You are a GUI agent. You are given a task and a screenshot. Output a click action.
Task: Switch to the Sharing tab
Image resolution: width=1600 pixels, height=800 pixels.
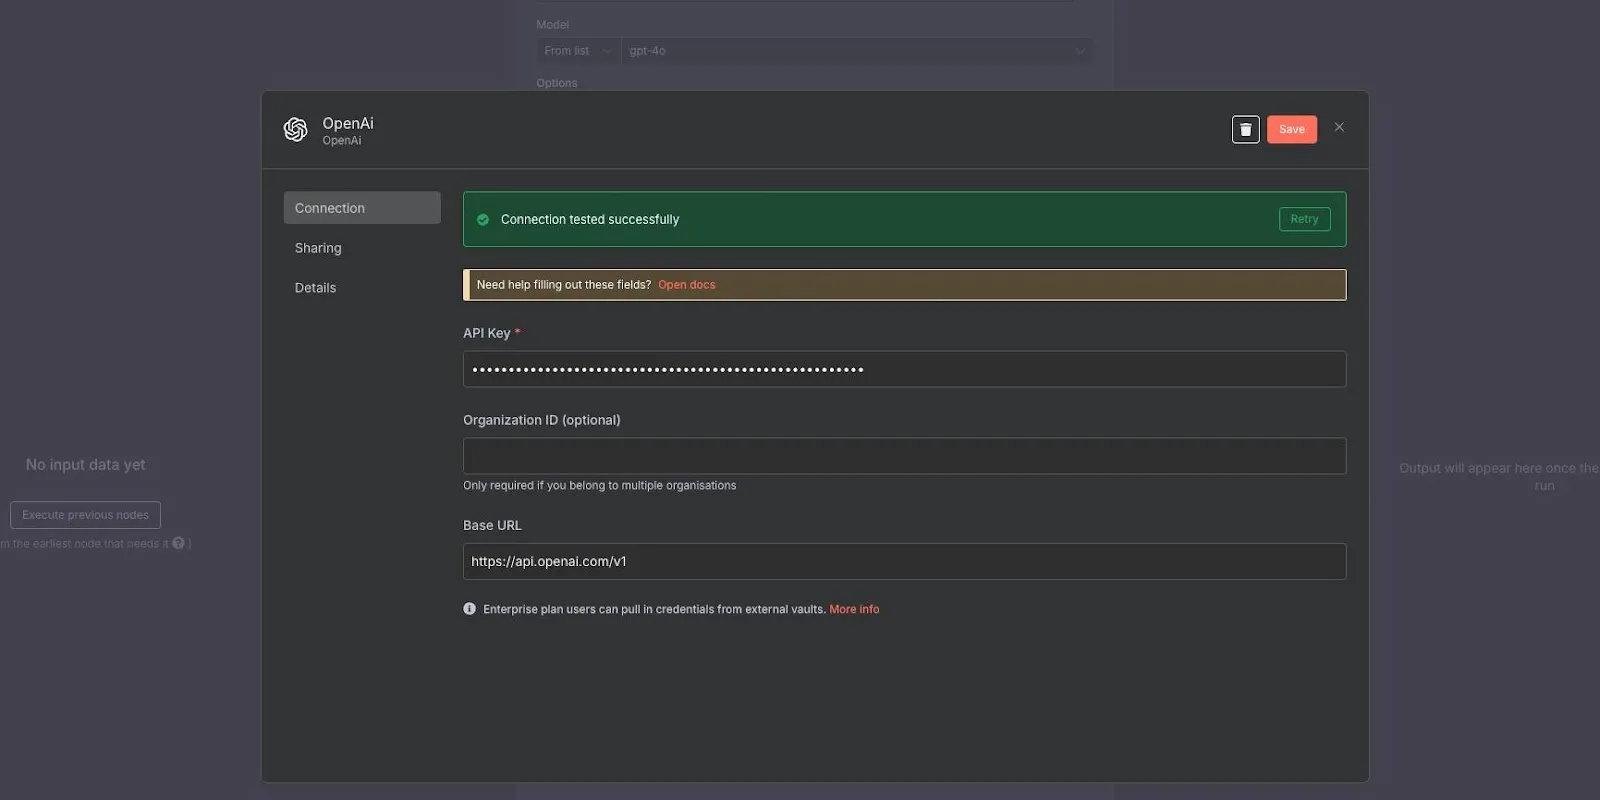(x=318, y=248)
